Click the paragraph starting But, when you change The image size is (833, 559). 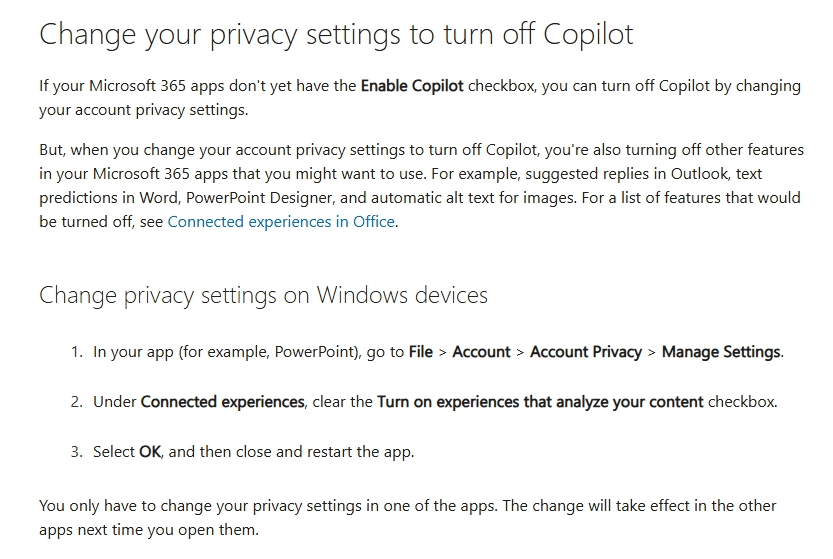point(421,185)
